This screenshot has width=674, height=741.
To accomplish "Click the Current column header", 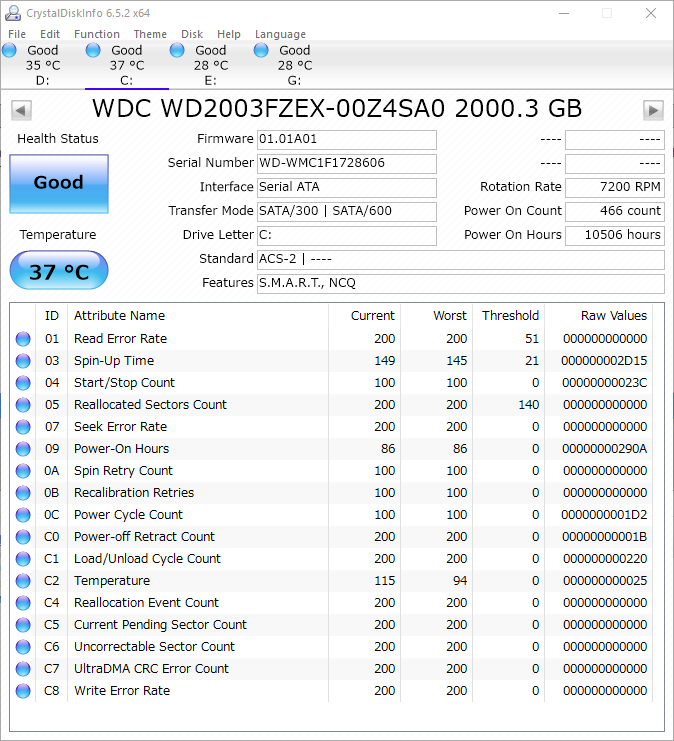I will pos(364,316).
